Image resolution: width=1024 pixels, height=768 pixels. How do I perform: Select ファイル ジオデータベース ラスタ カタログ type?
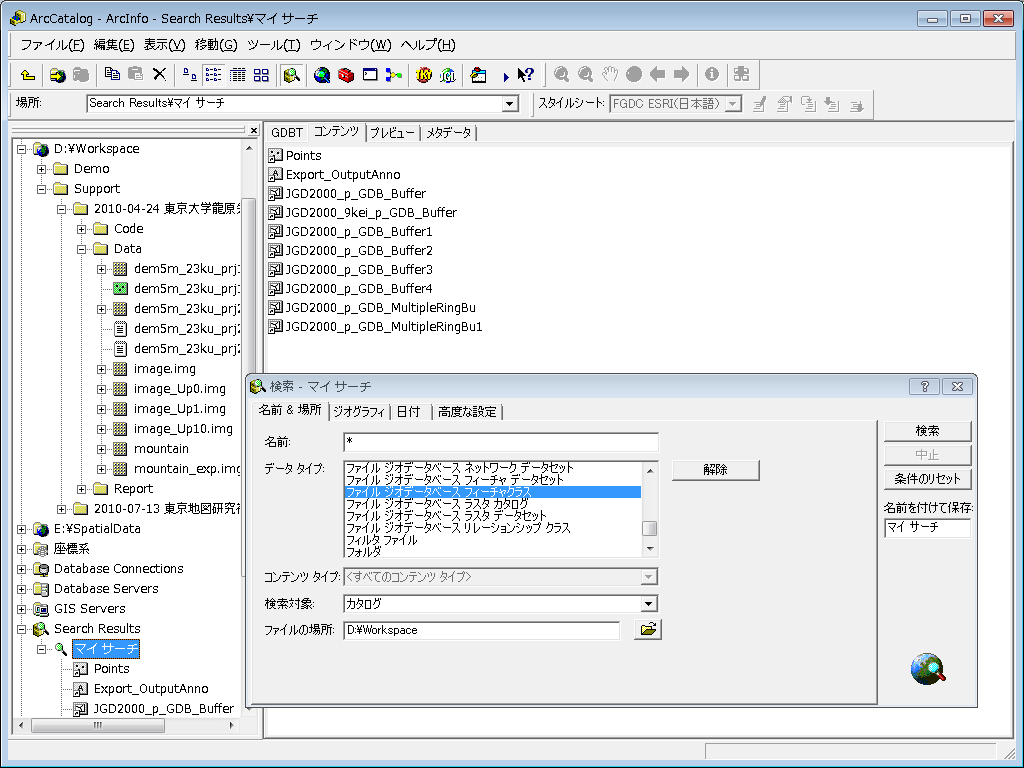(x=437, y=504)
